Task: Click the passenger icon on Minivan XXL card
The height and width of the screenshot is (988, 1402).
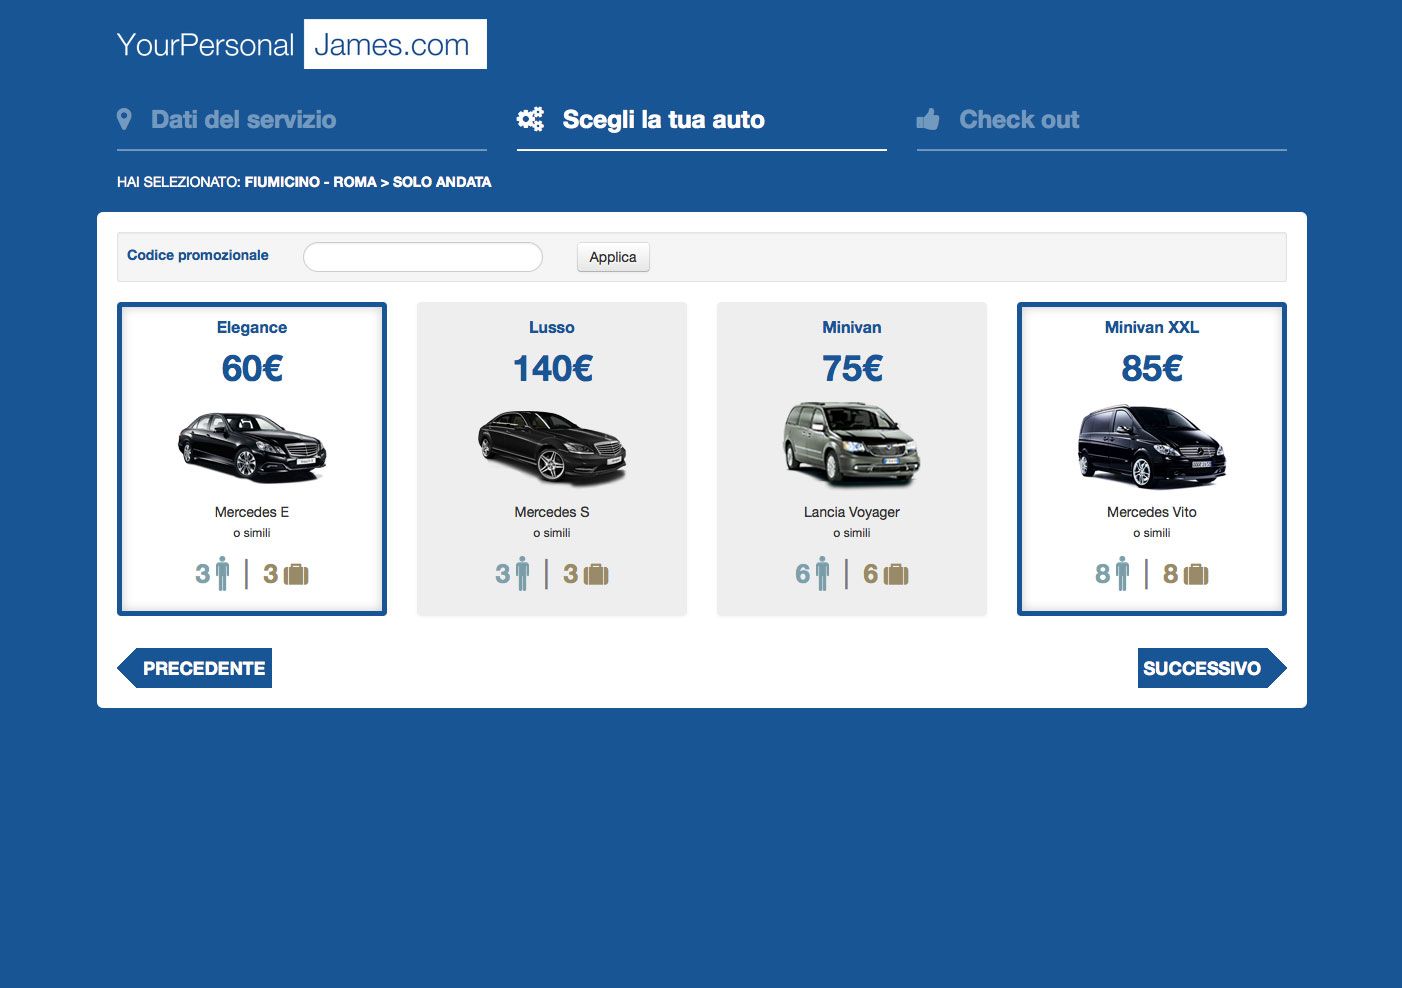Action: tap(1122, 574)
